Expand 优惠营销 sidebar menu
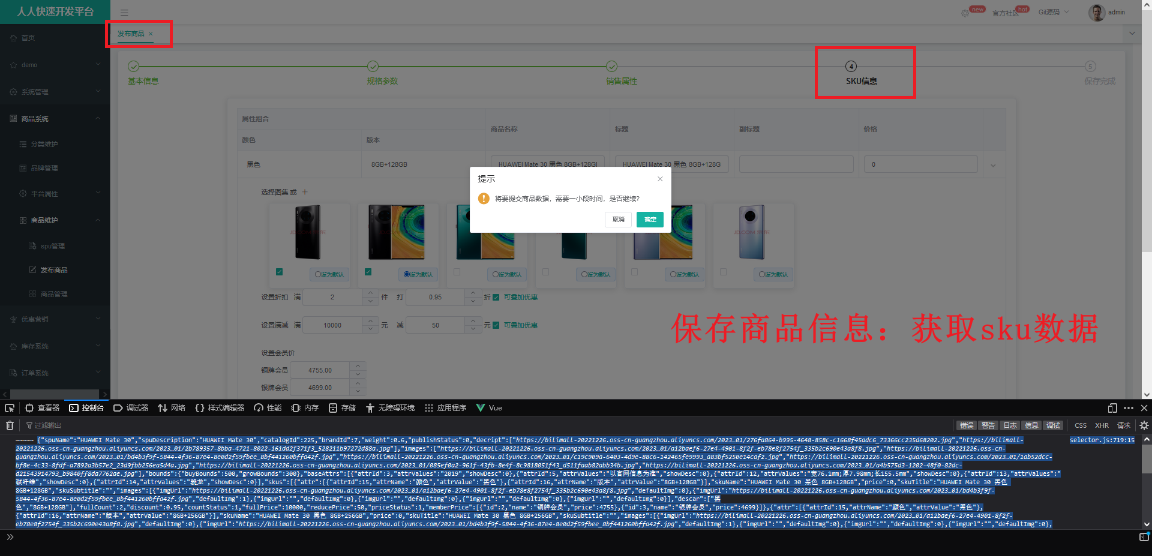 55,319
